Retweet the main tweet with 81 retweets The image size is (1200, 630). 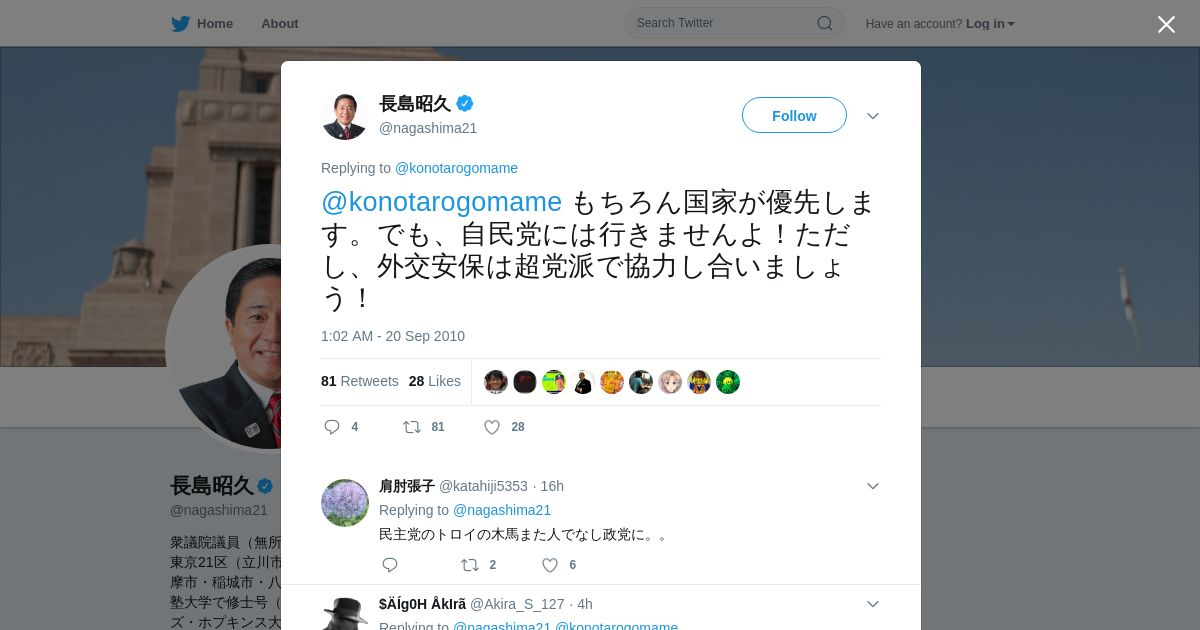[412, 427]
